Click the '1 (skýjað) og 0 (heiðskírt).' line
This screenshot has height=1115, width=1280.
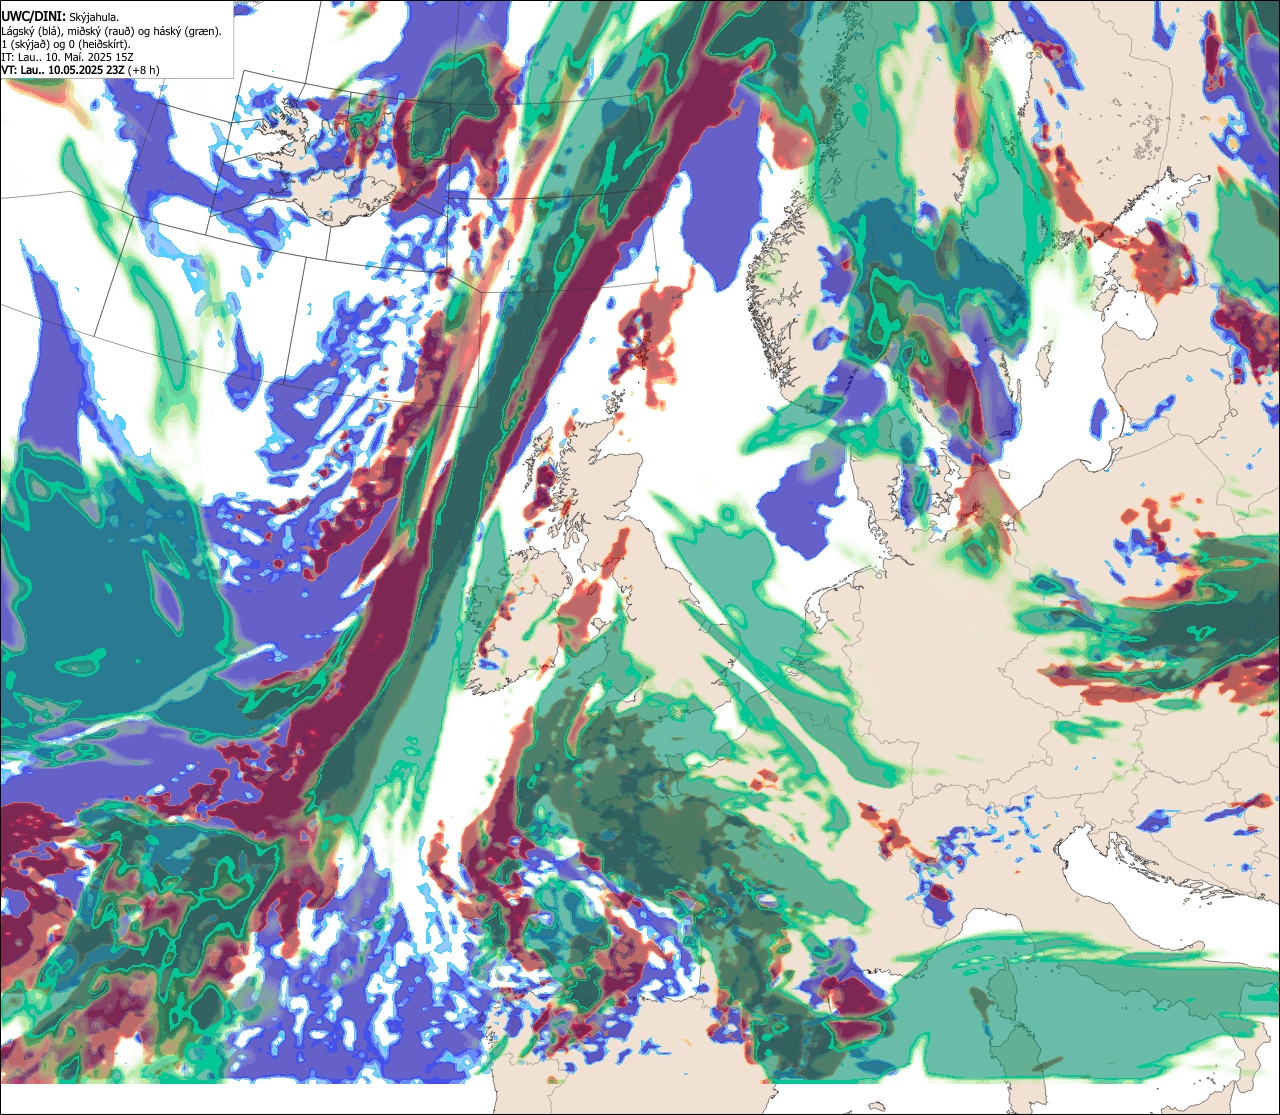tap(66, 44)
